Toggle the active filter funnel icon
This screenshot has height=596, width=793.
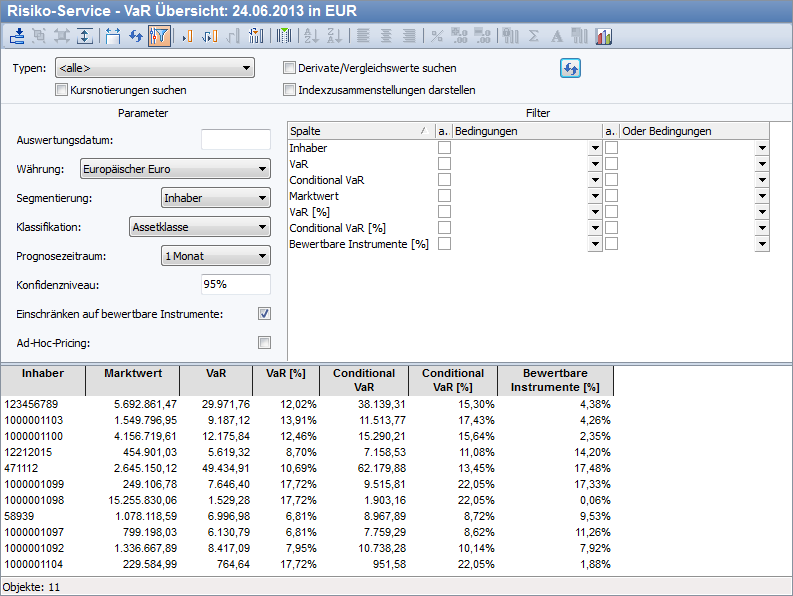158,36
